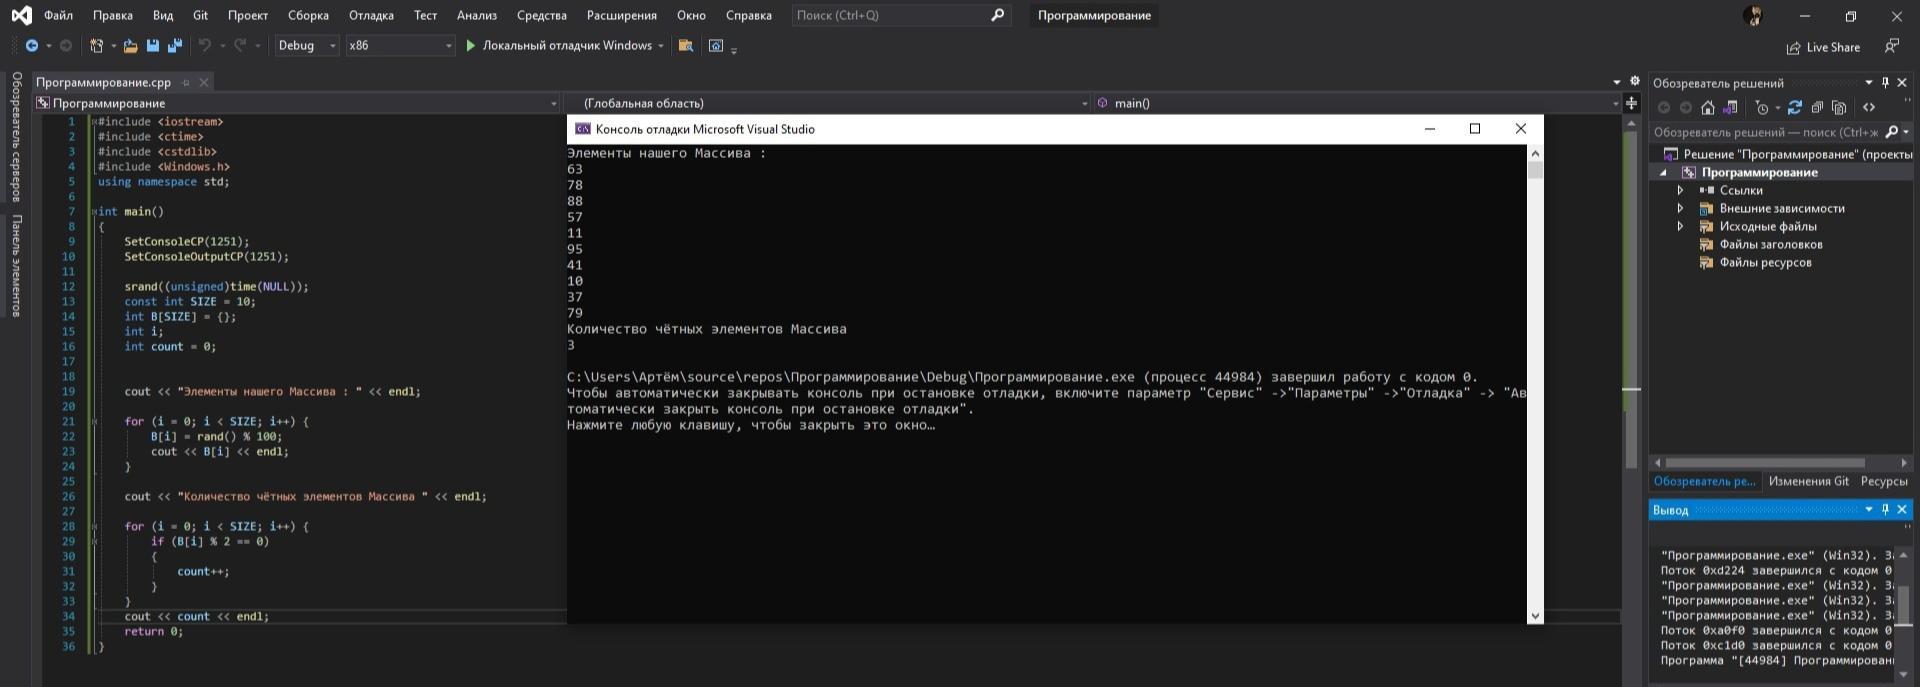Expand the Внешние зависимости tree node
The width and height of the screenshot is (1920, 687).
(x=1680, y=208)
